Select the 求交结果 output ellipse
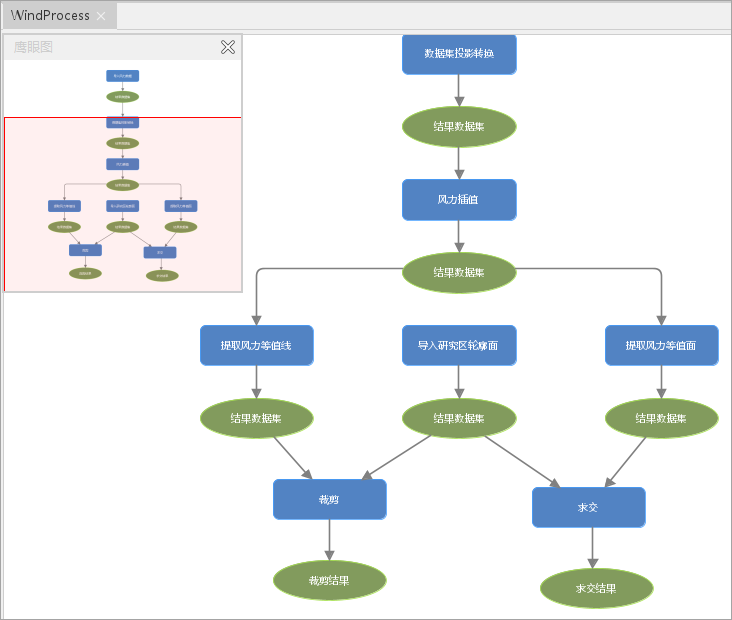Viewport: 732px width, 620px height. [x=596, y=588]
